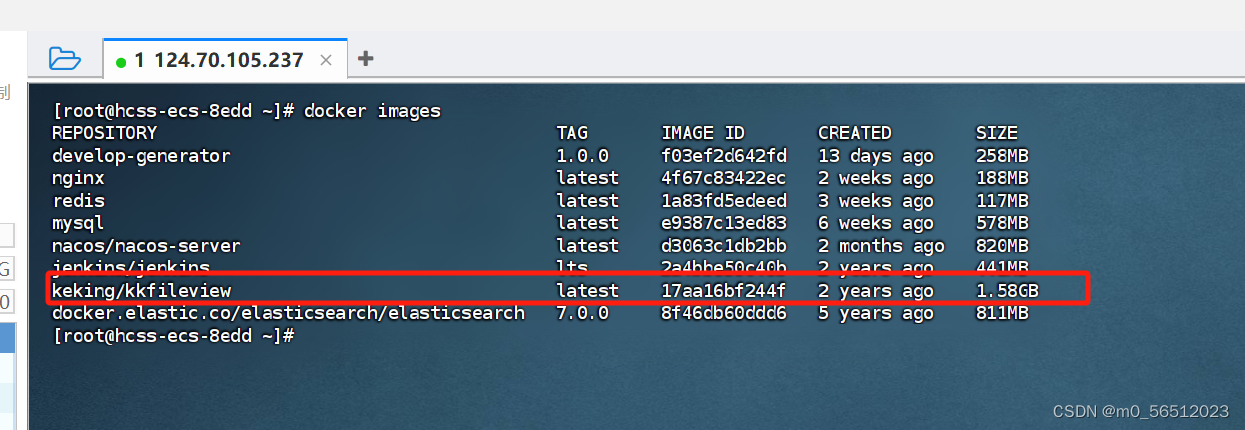1245x430 pixels.
Task: Click the '2 months ago' created value
Action: tap(881, 246)
